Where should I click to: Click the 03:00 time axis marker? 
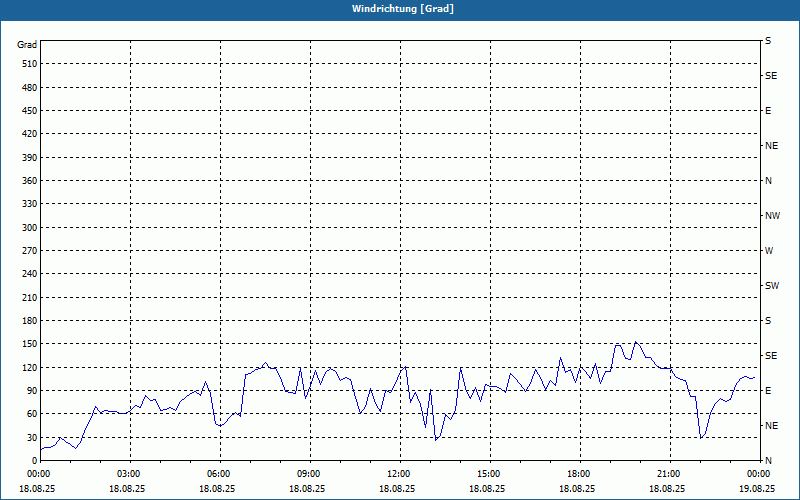[129, 473]
